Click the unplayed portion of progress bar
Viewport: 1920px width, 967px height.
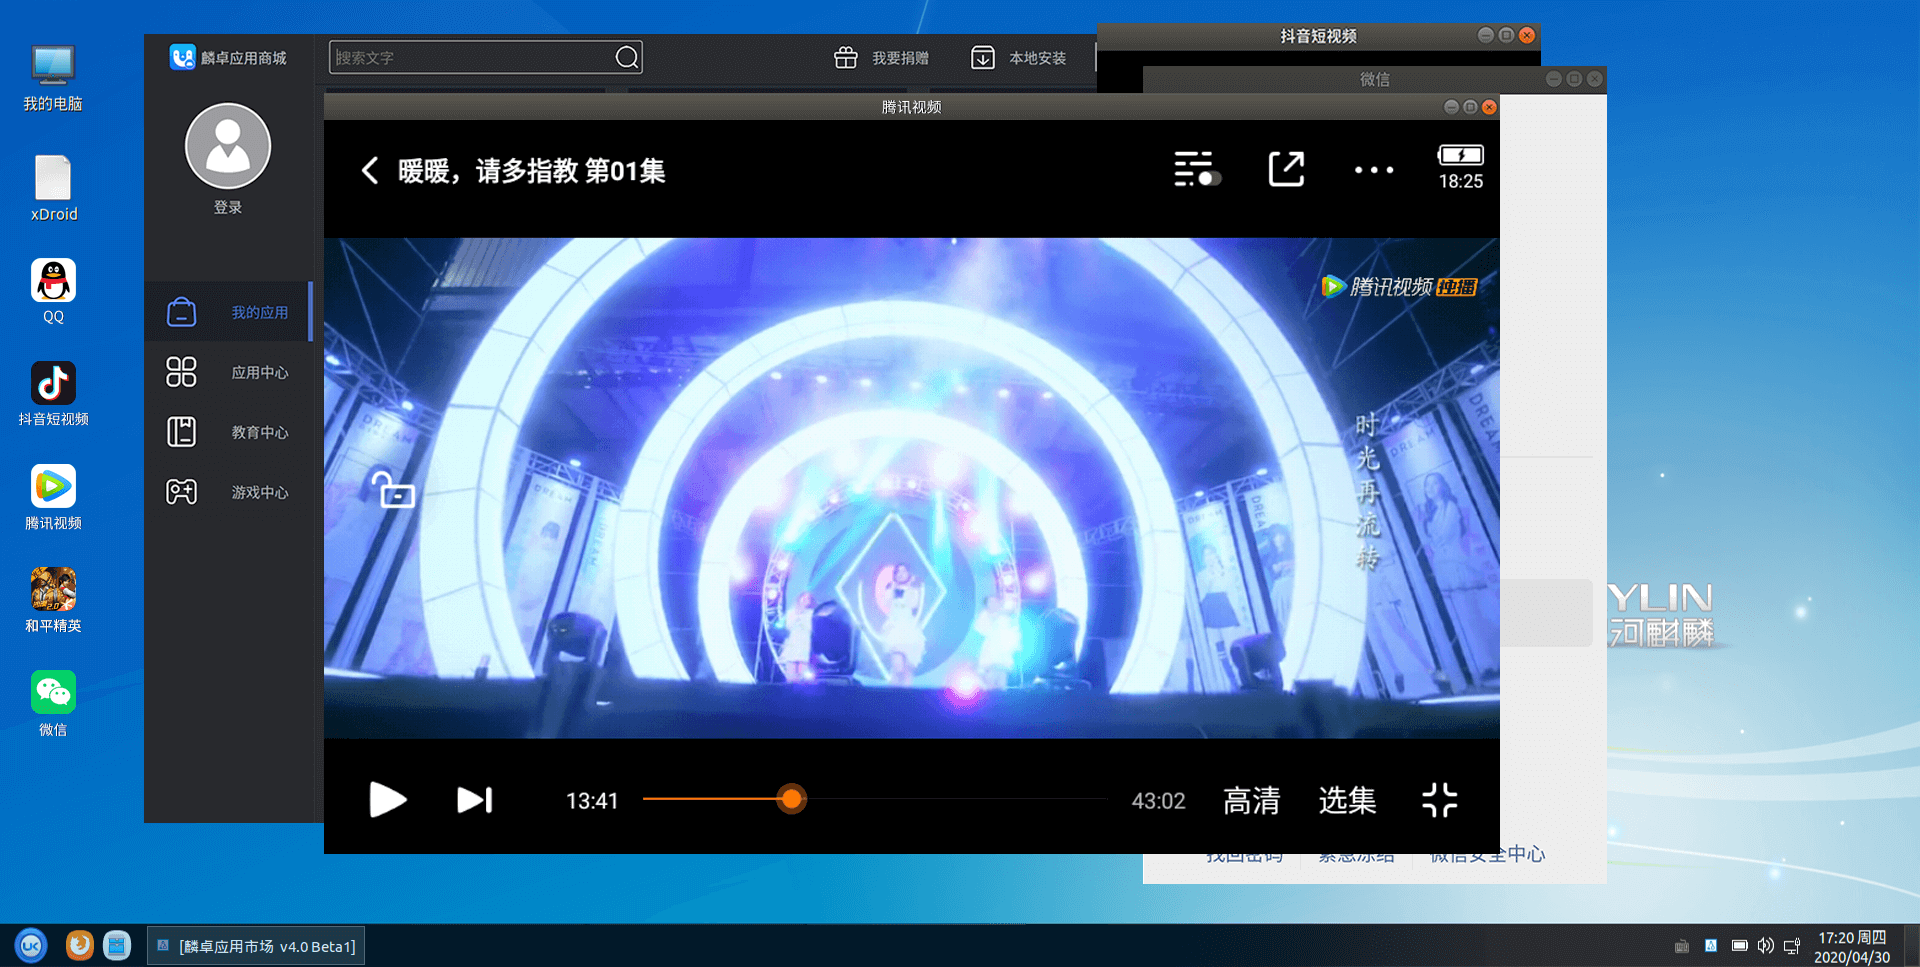click(957, 799)
